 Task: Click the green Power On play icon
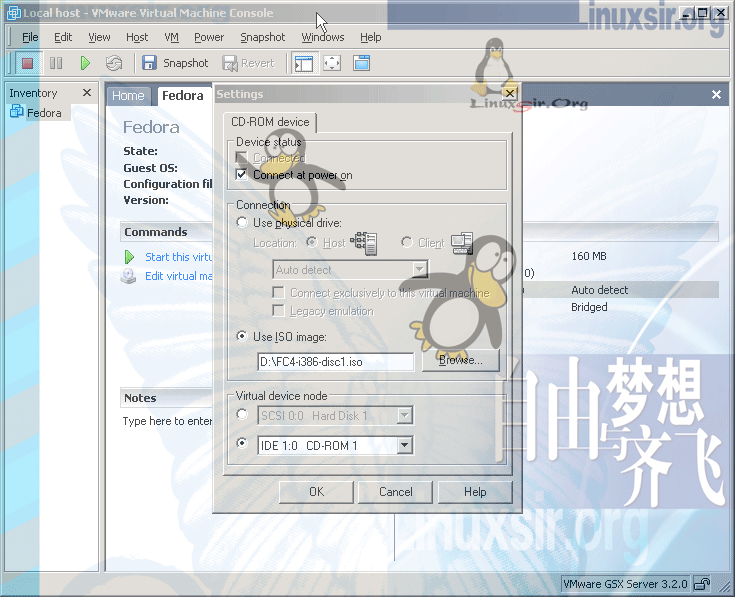(x=85, y=63)
